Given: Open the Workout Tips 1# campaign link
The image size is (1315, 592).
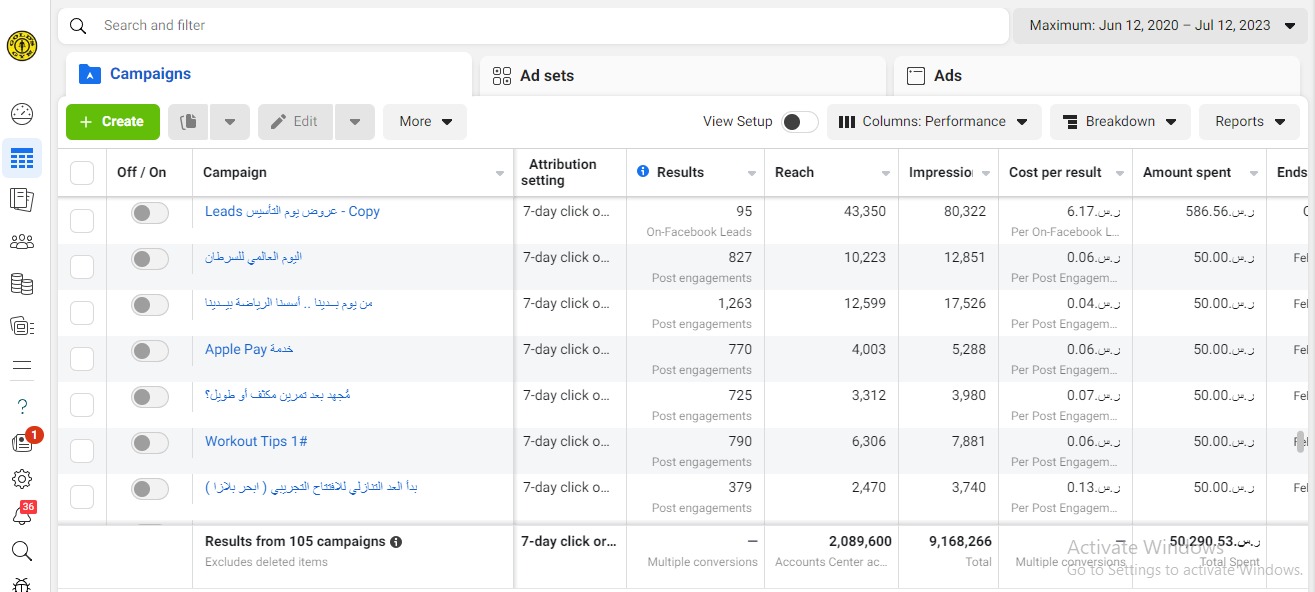Looking at the screenshot, I should click(x=256, y=442).
